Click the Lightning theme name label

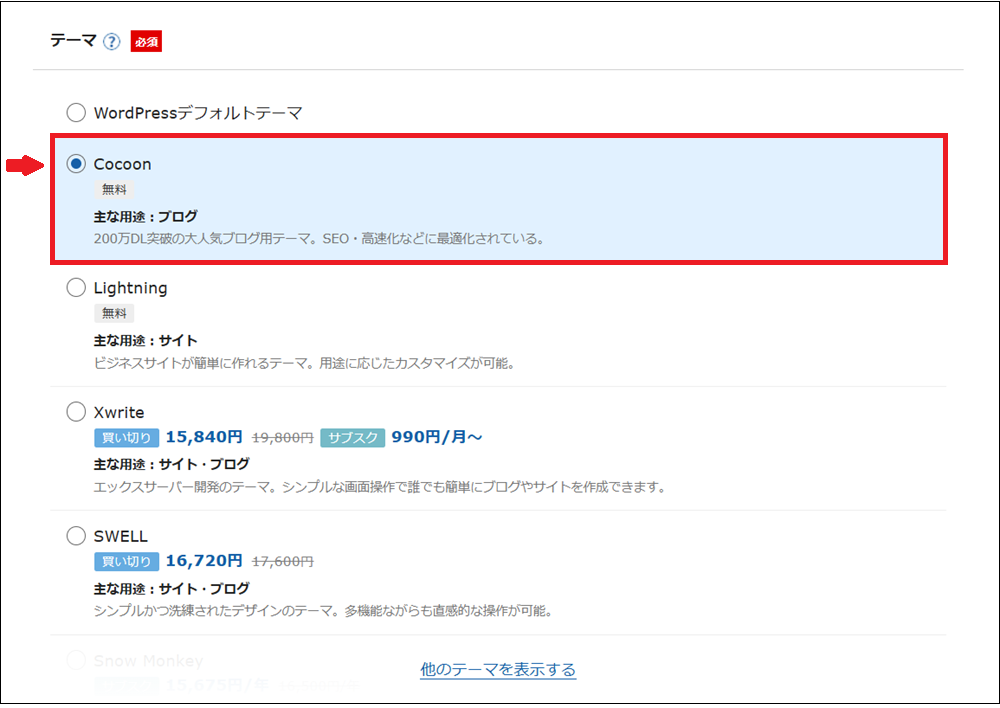(130, 288)
